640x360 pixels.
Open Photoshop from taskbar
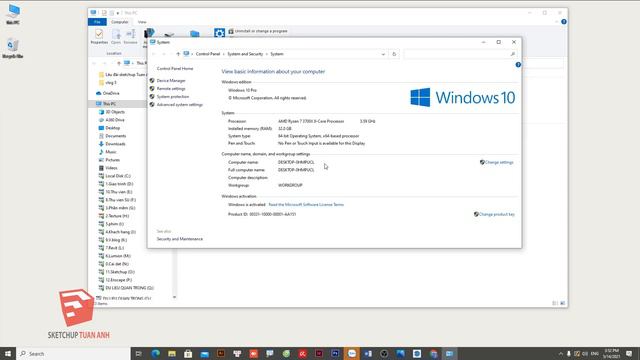335,353
